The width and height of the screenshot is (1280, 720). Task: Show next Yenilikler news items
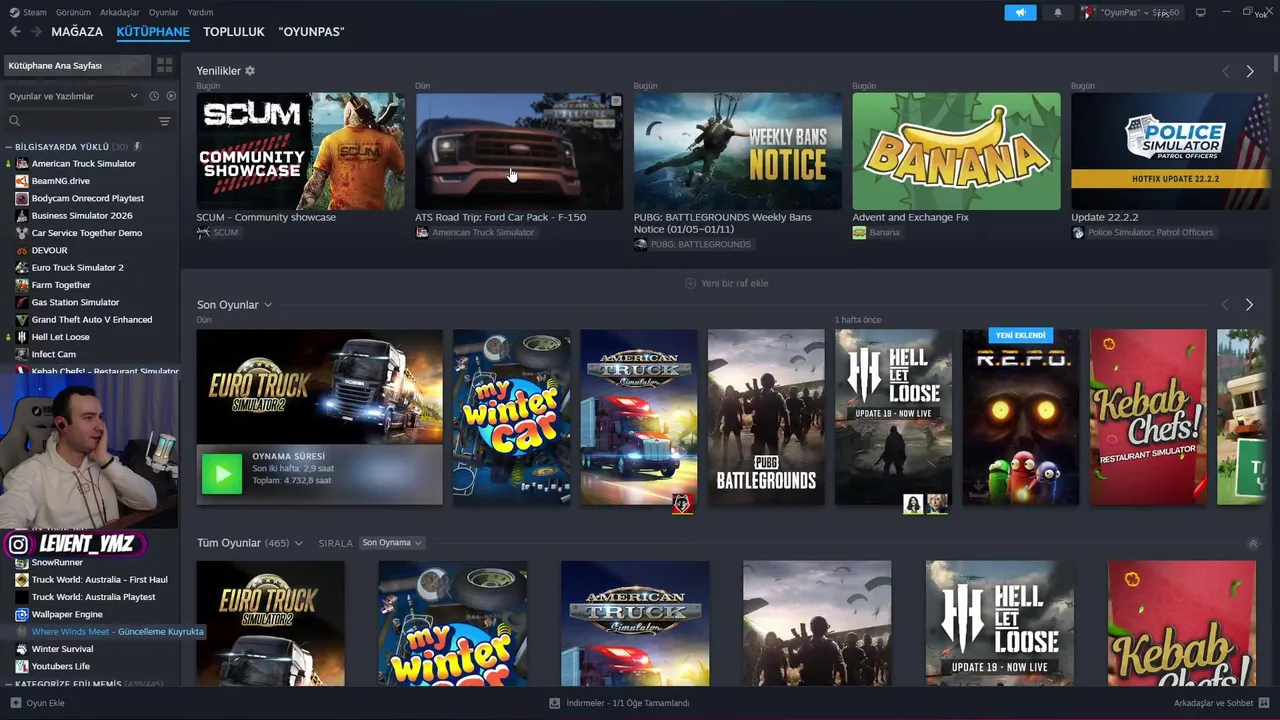pyautogui.click(x=1249, y=72)
